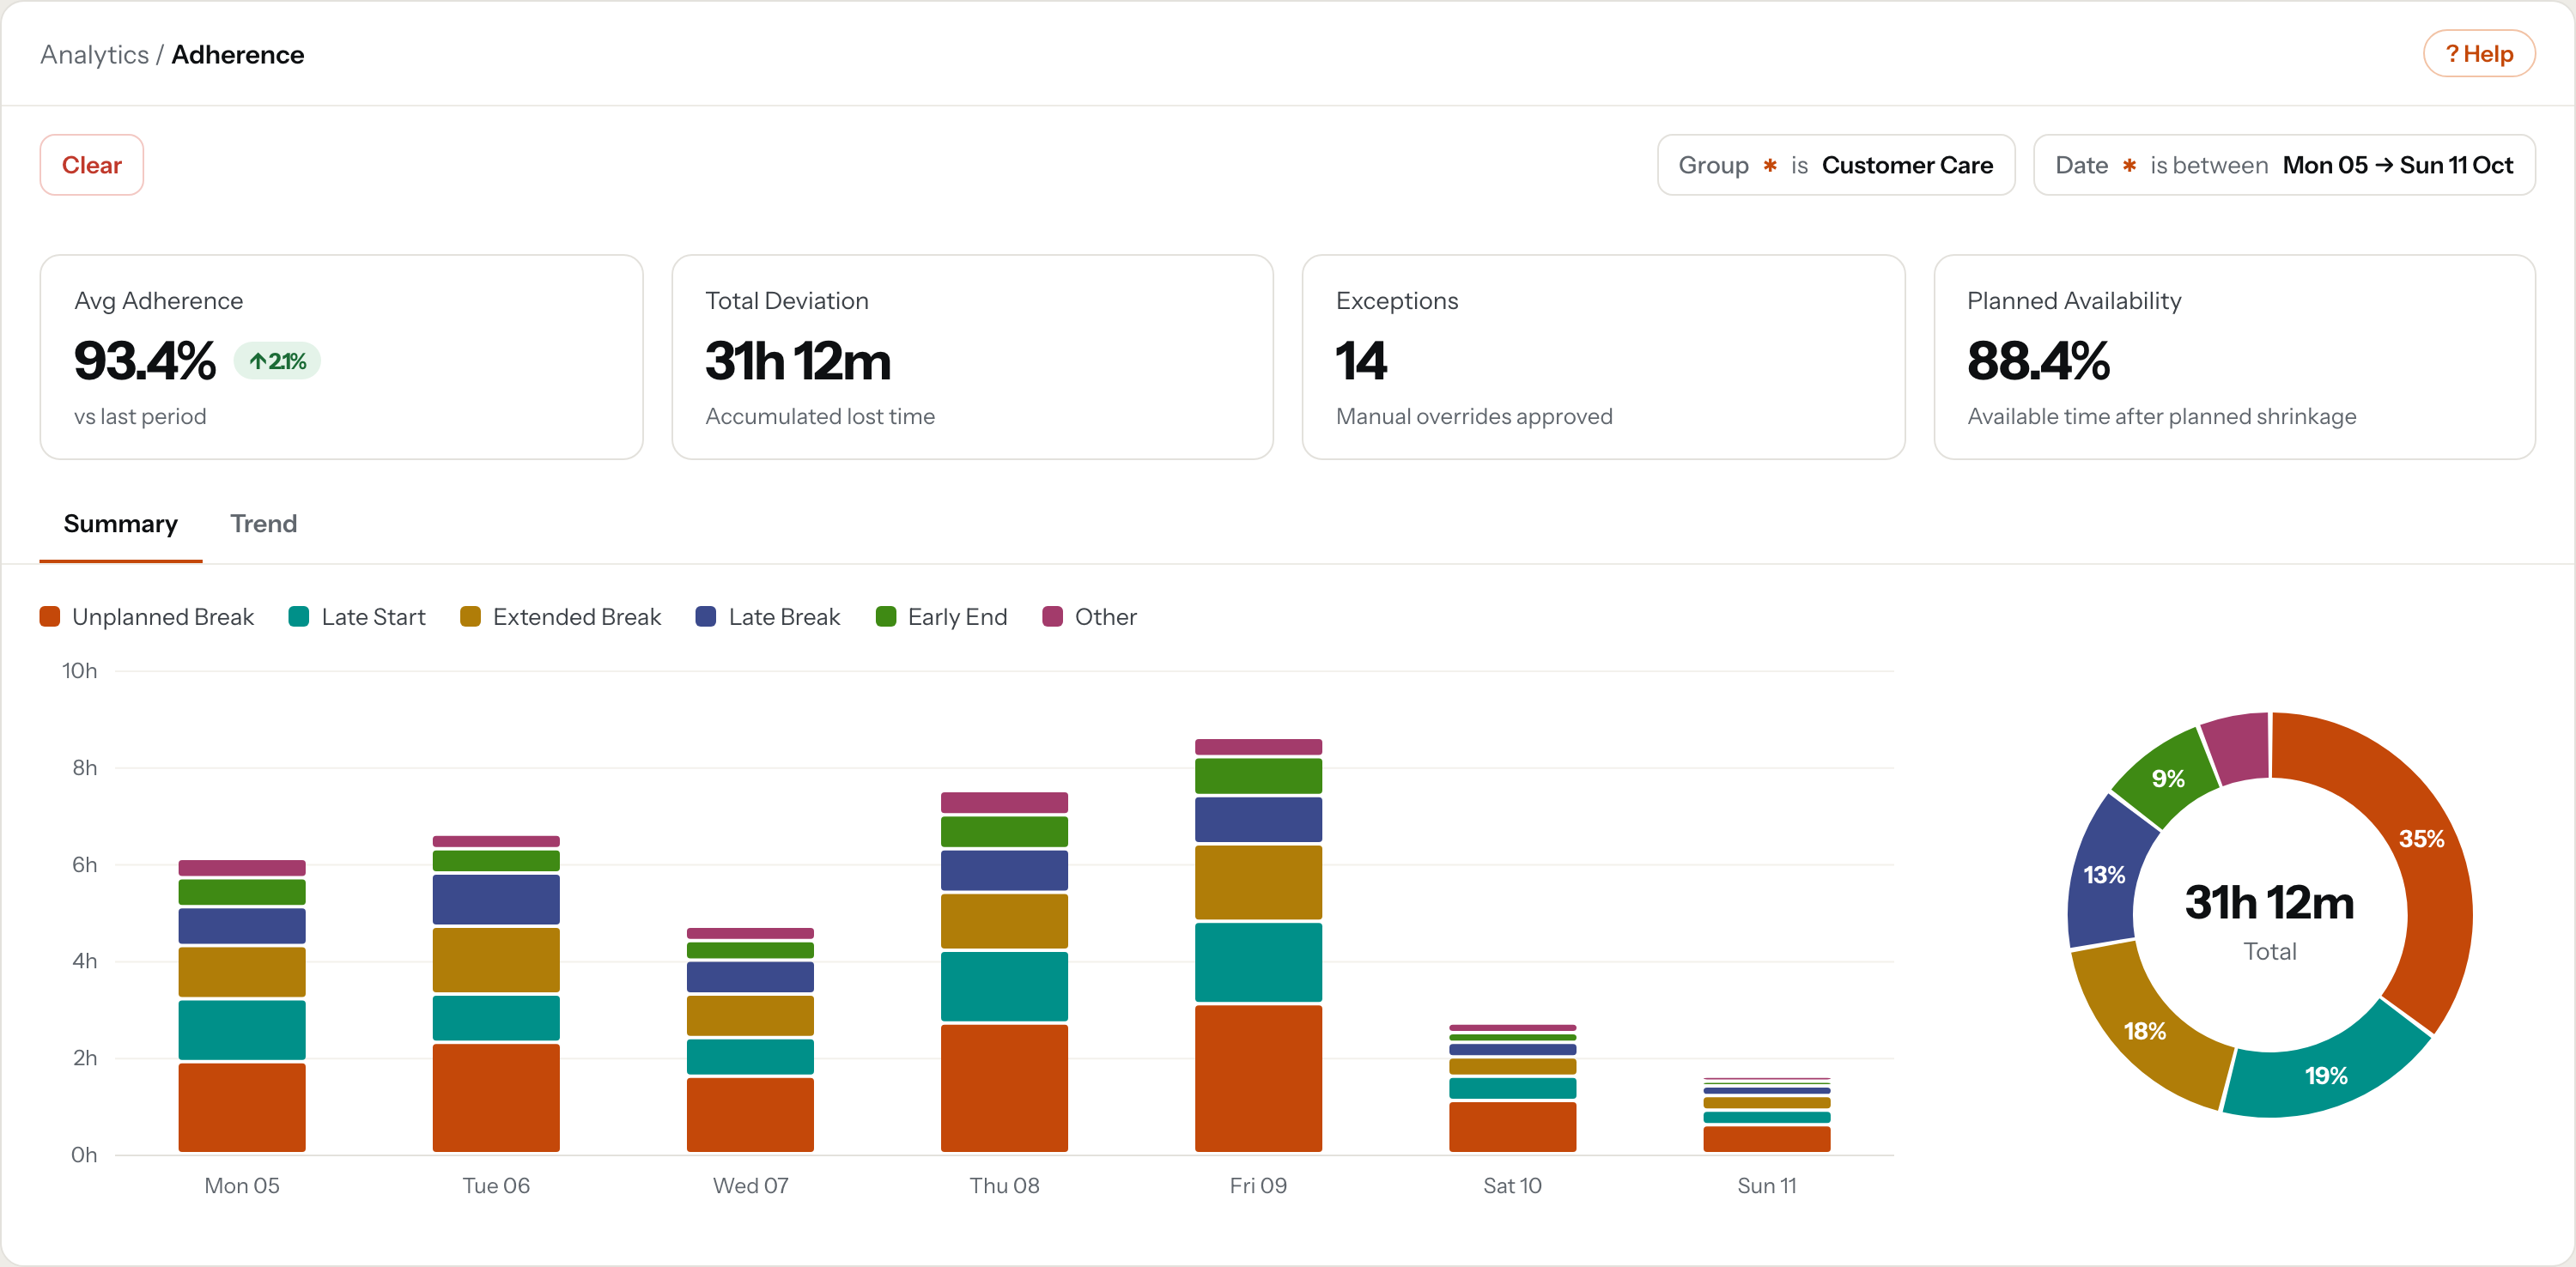Click Sat 10 Unplanned Break bar segment
The width and height of the screenshot is (2576, 1267).
coord(1512,1127)
